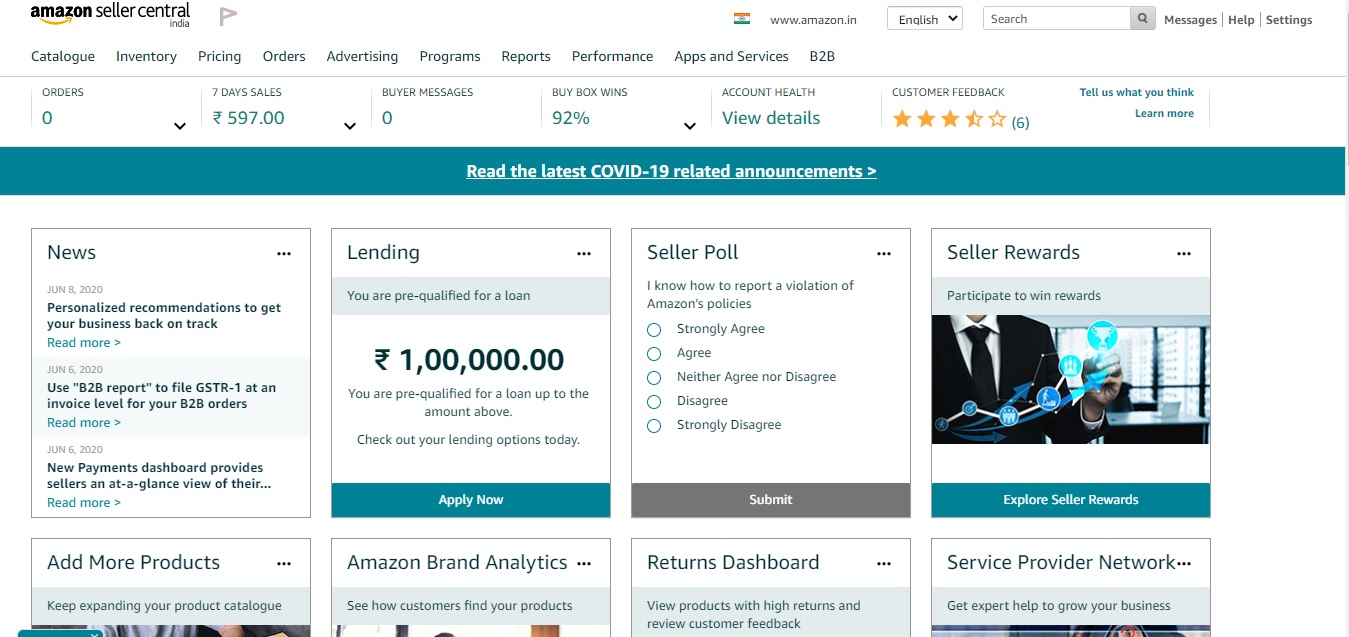The width and height of the screenshot is (1349, 637).
Task: Open Add More Products three-dot menu
Action: (x=284, y=564)
